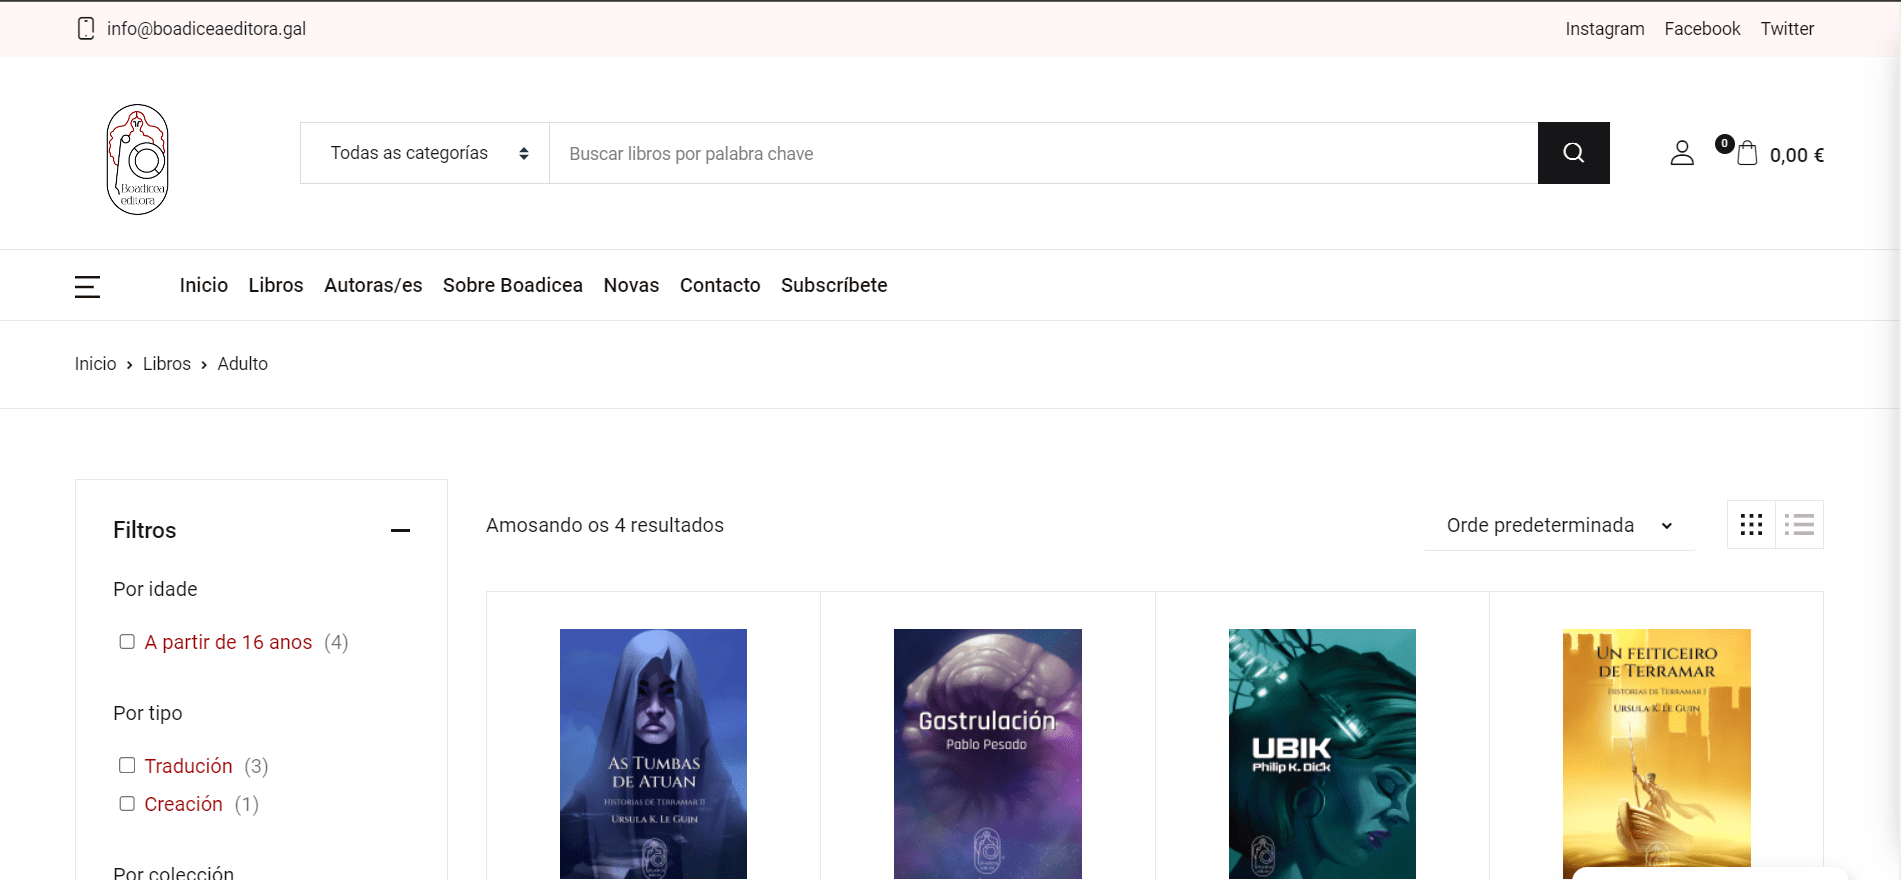
Task: Open the Novas menu item
Action: (x=631, y=285)
